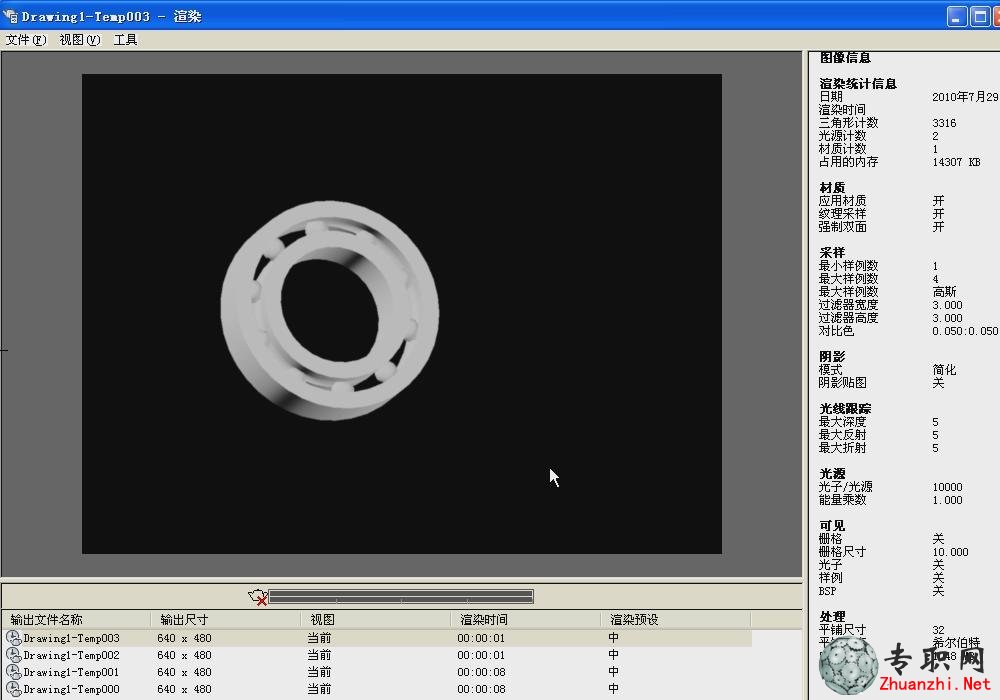Click the icon of Drawing1-Temp002 row
Screen dimensions: 1000x700
13,655
